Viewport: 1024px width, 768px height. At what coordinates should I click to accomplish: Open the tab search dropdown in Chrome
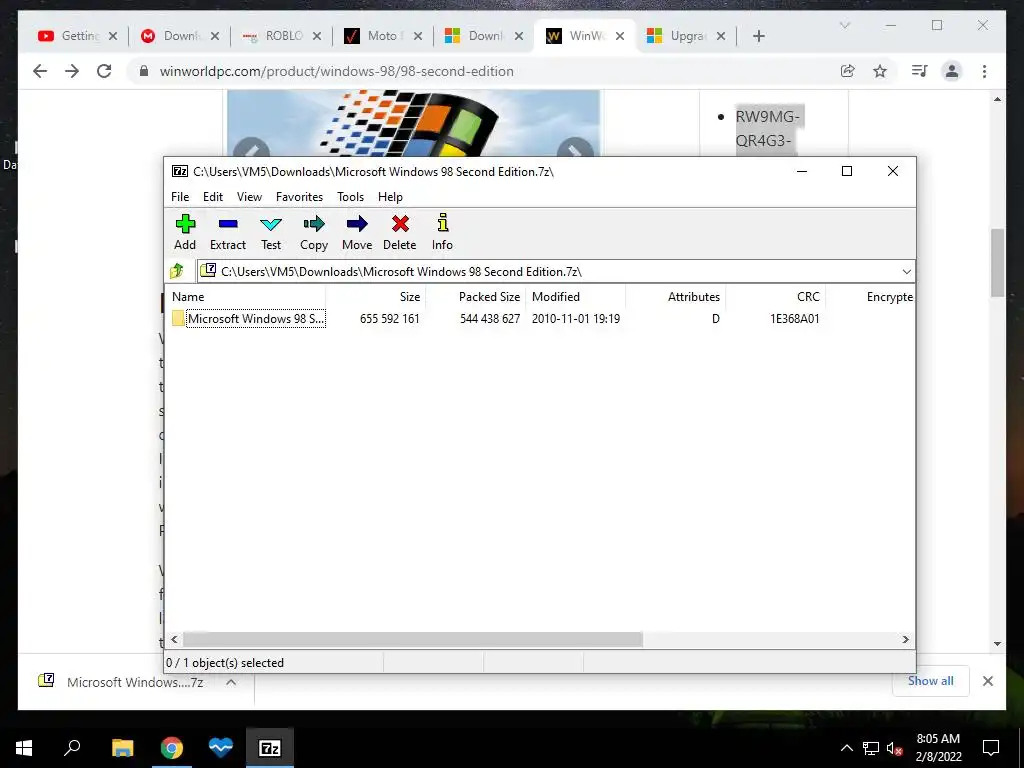844,25
